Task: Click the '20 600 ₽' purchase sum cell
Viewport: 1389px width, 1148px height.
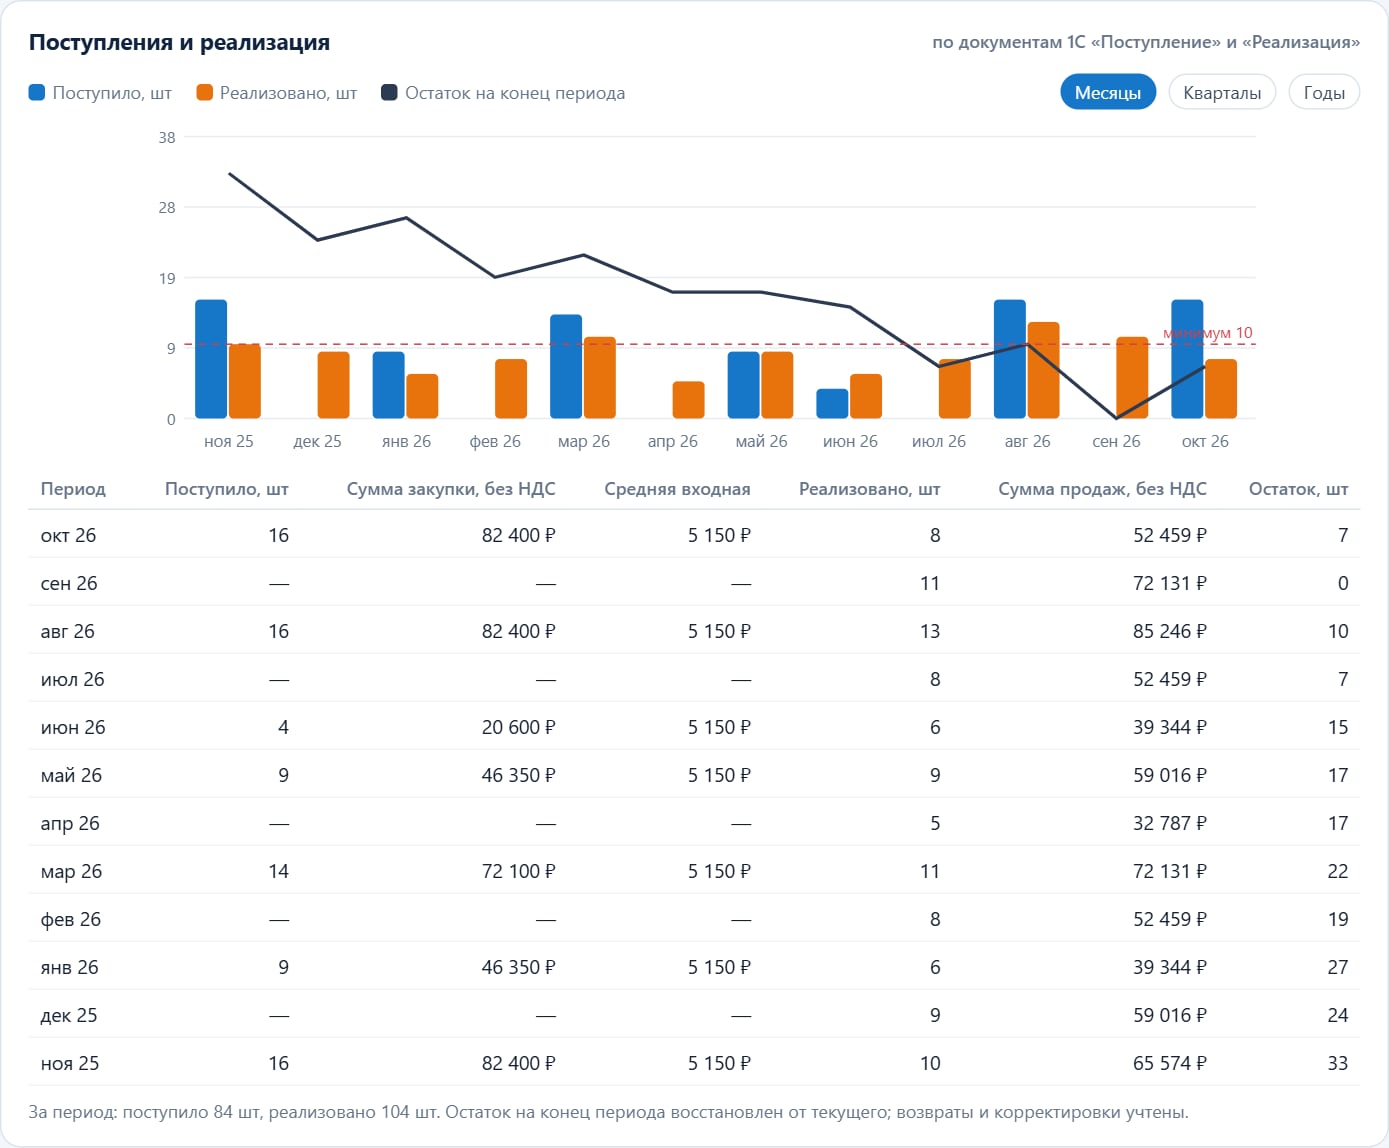Action: click(x=518, y=727)
